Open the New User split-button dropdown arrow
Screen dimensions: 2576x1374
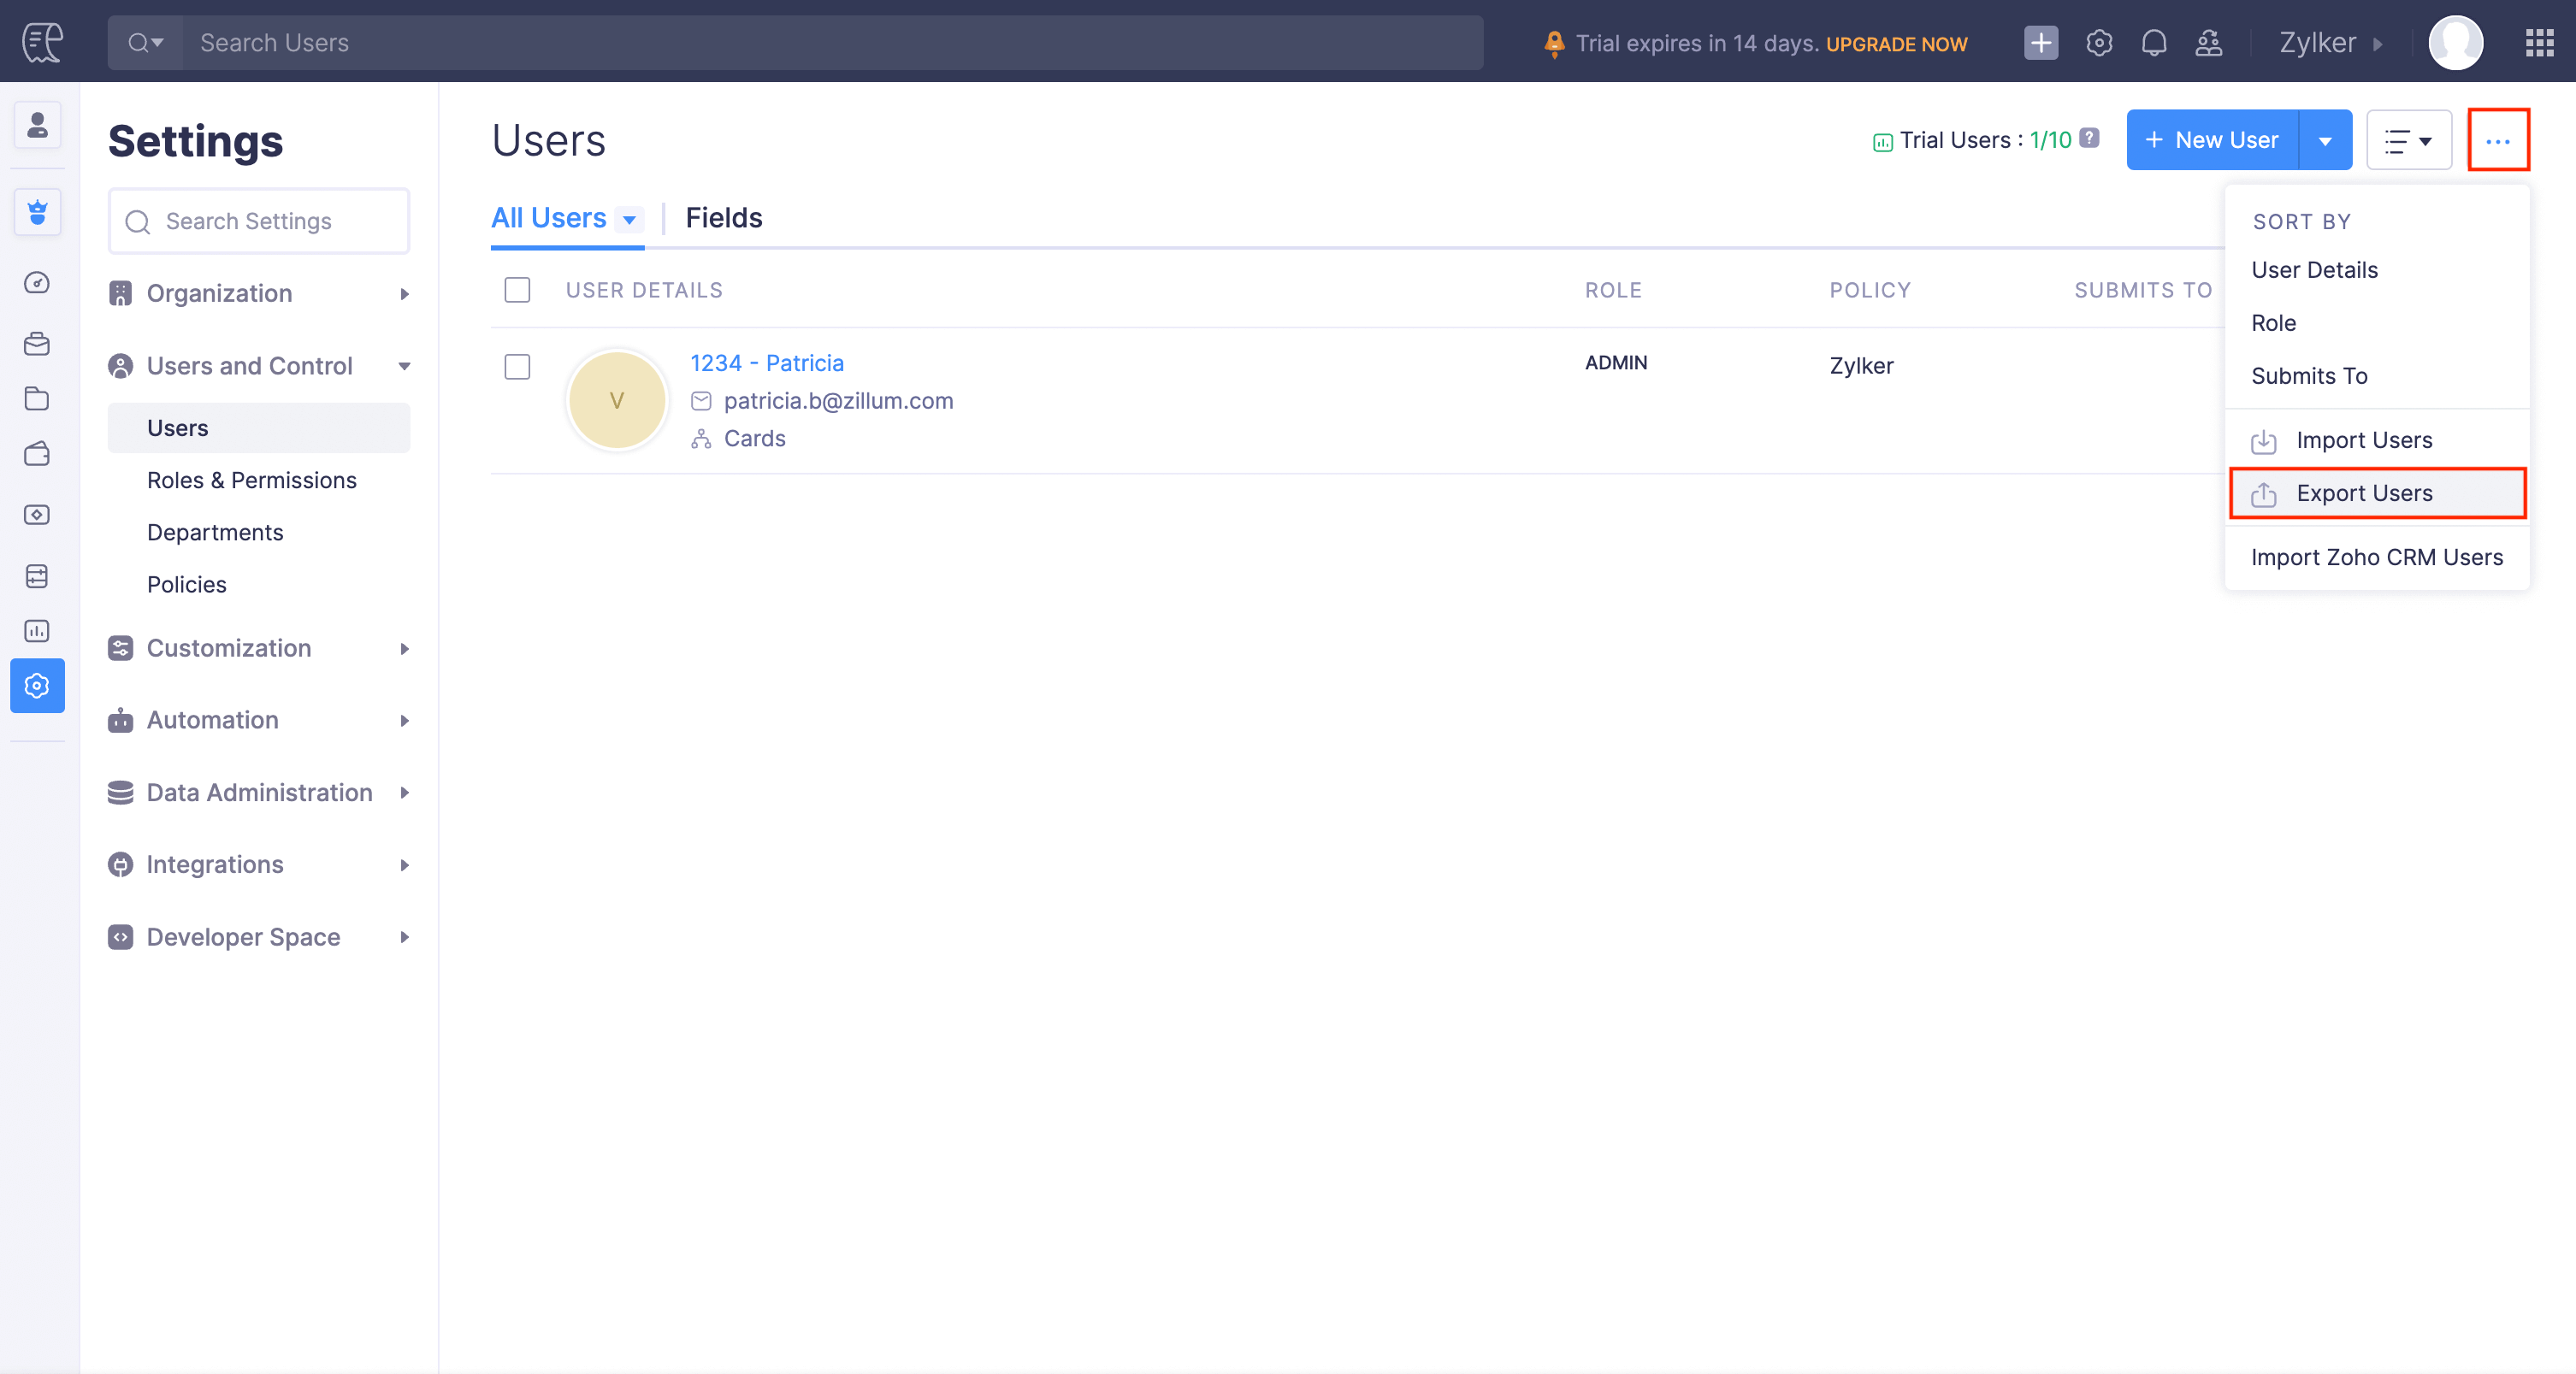(2325, 139)
